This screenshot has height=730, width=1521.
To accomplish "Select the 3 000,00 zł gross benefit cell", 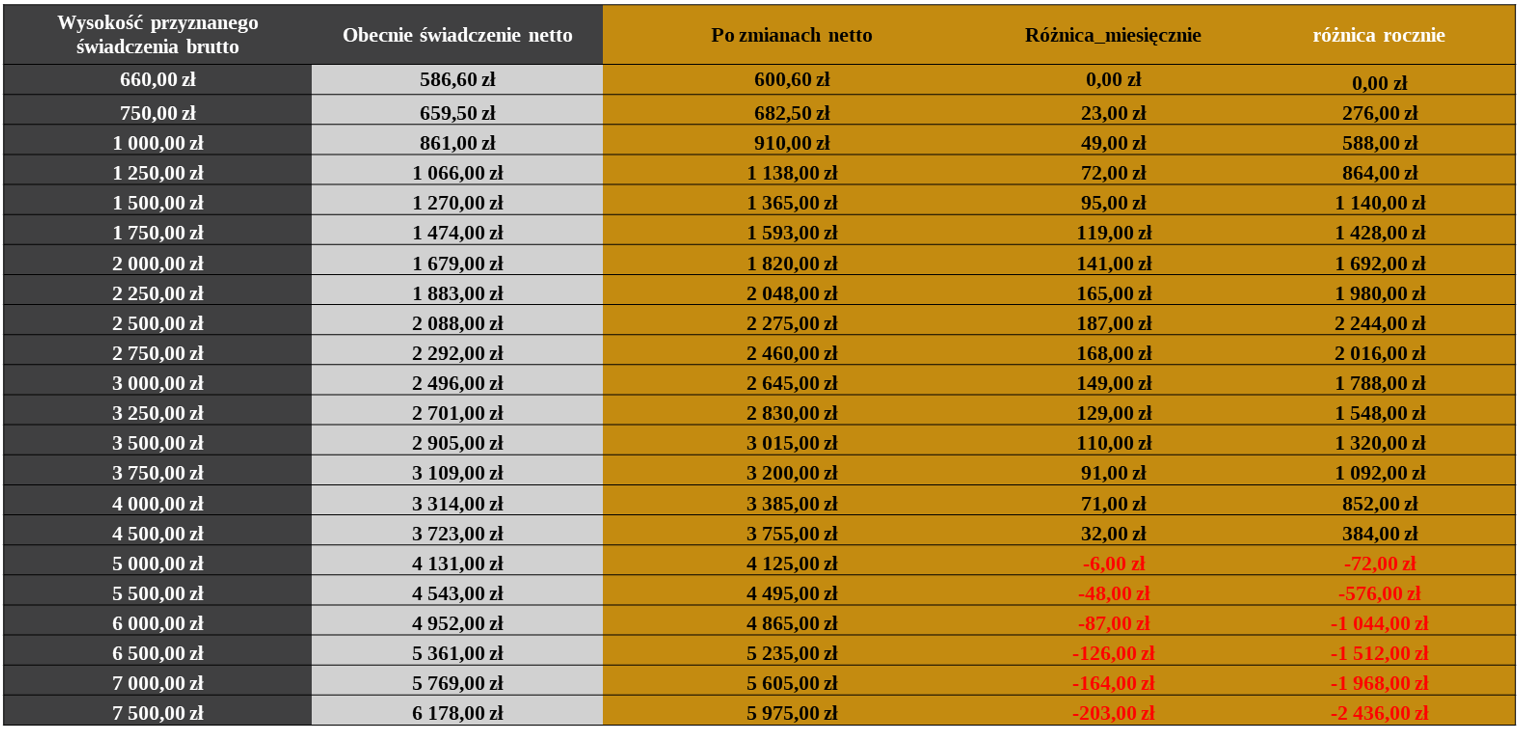I will 158,383.
